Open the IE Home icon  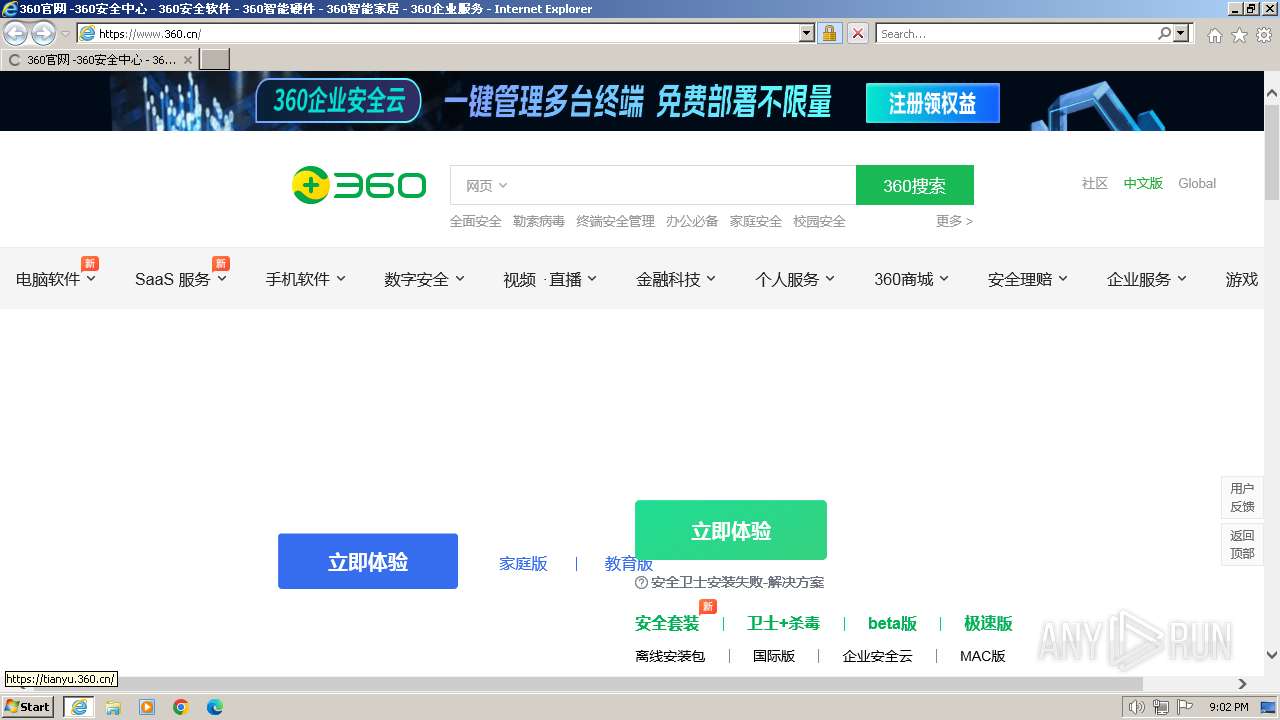pyautogui.click(x=1214, y=35)
